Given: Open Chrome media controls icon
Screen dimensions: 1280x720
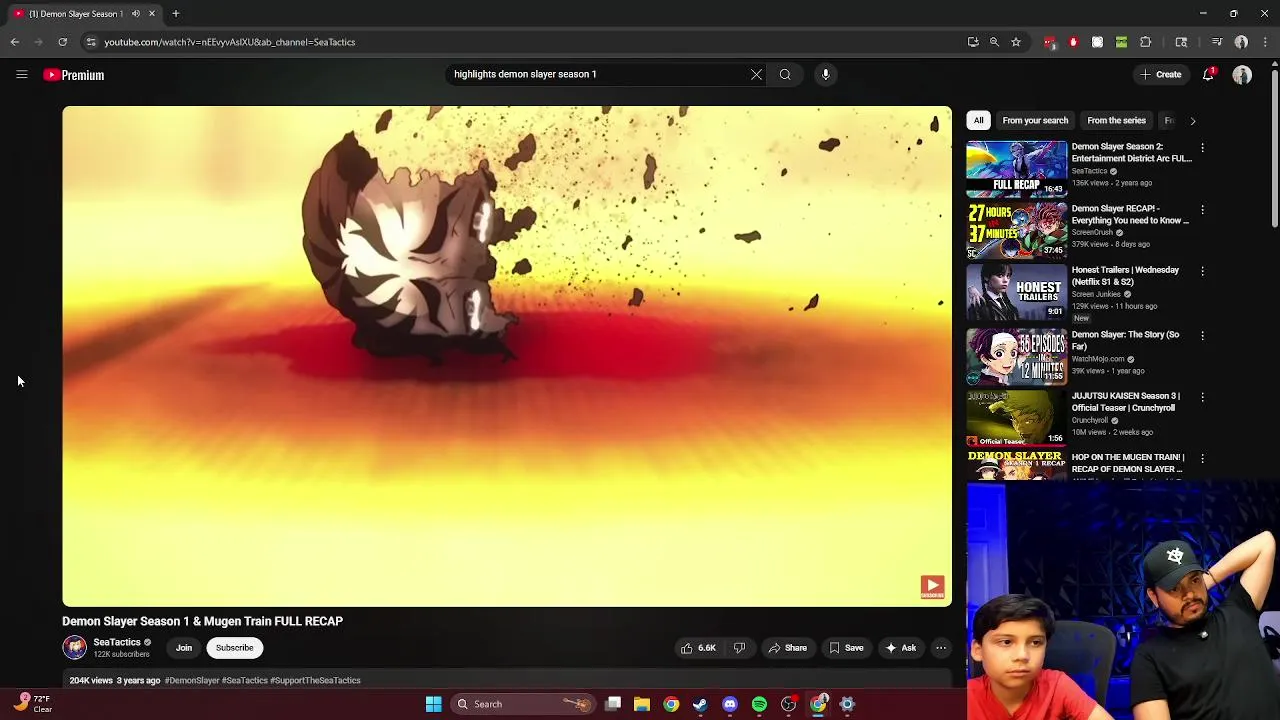Looking at the screenshot, I should pos(1216,42).
